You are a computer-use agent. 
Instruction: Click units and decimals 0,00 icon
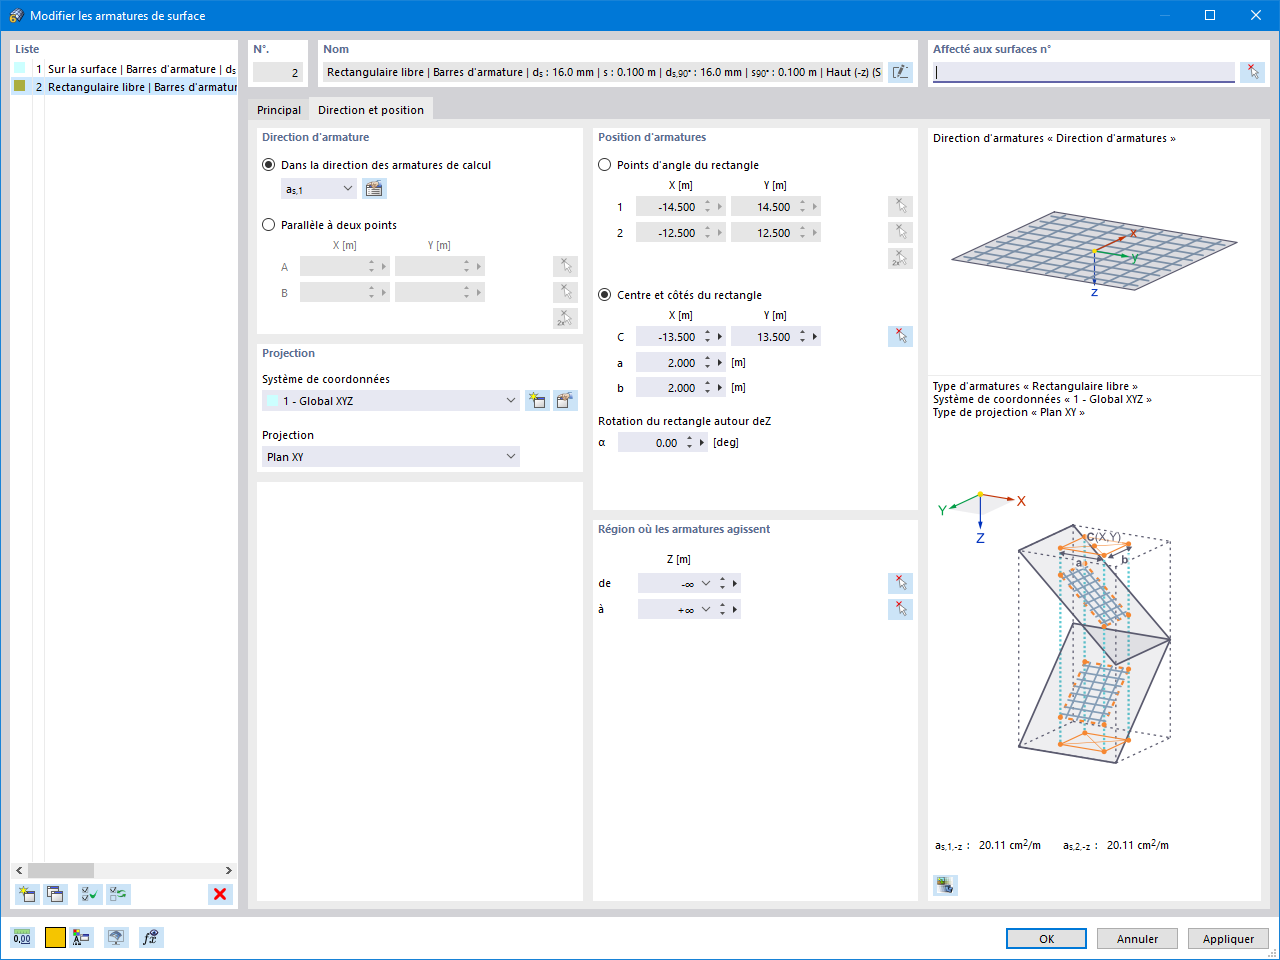[x=22, y=937]
